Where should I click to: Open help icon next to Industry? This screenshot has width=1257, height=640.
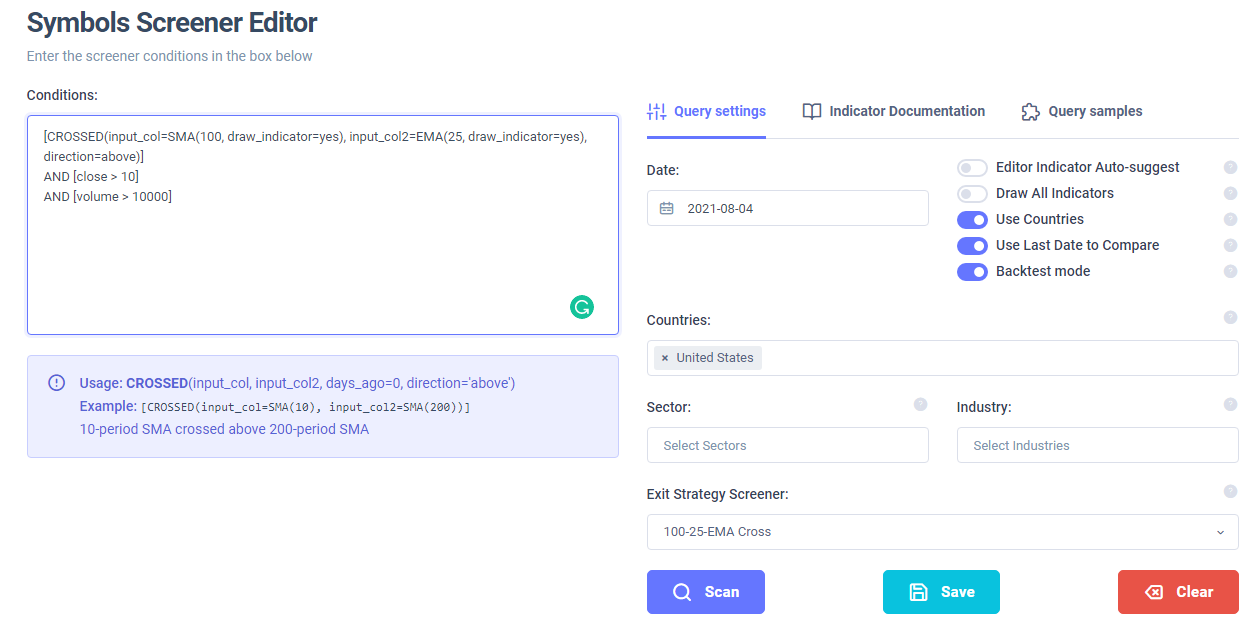pos(1231,404)
